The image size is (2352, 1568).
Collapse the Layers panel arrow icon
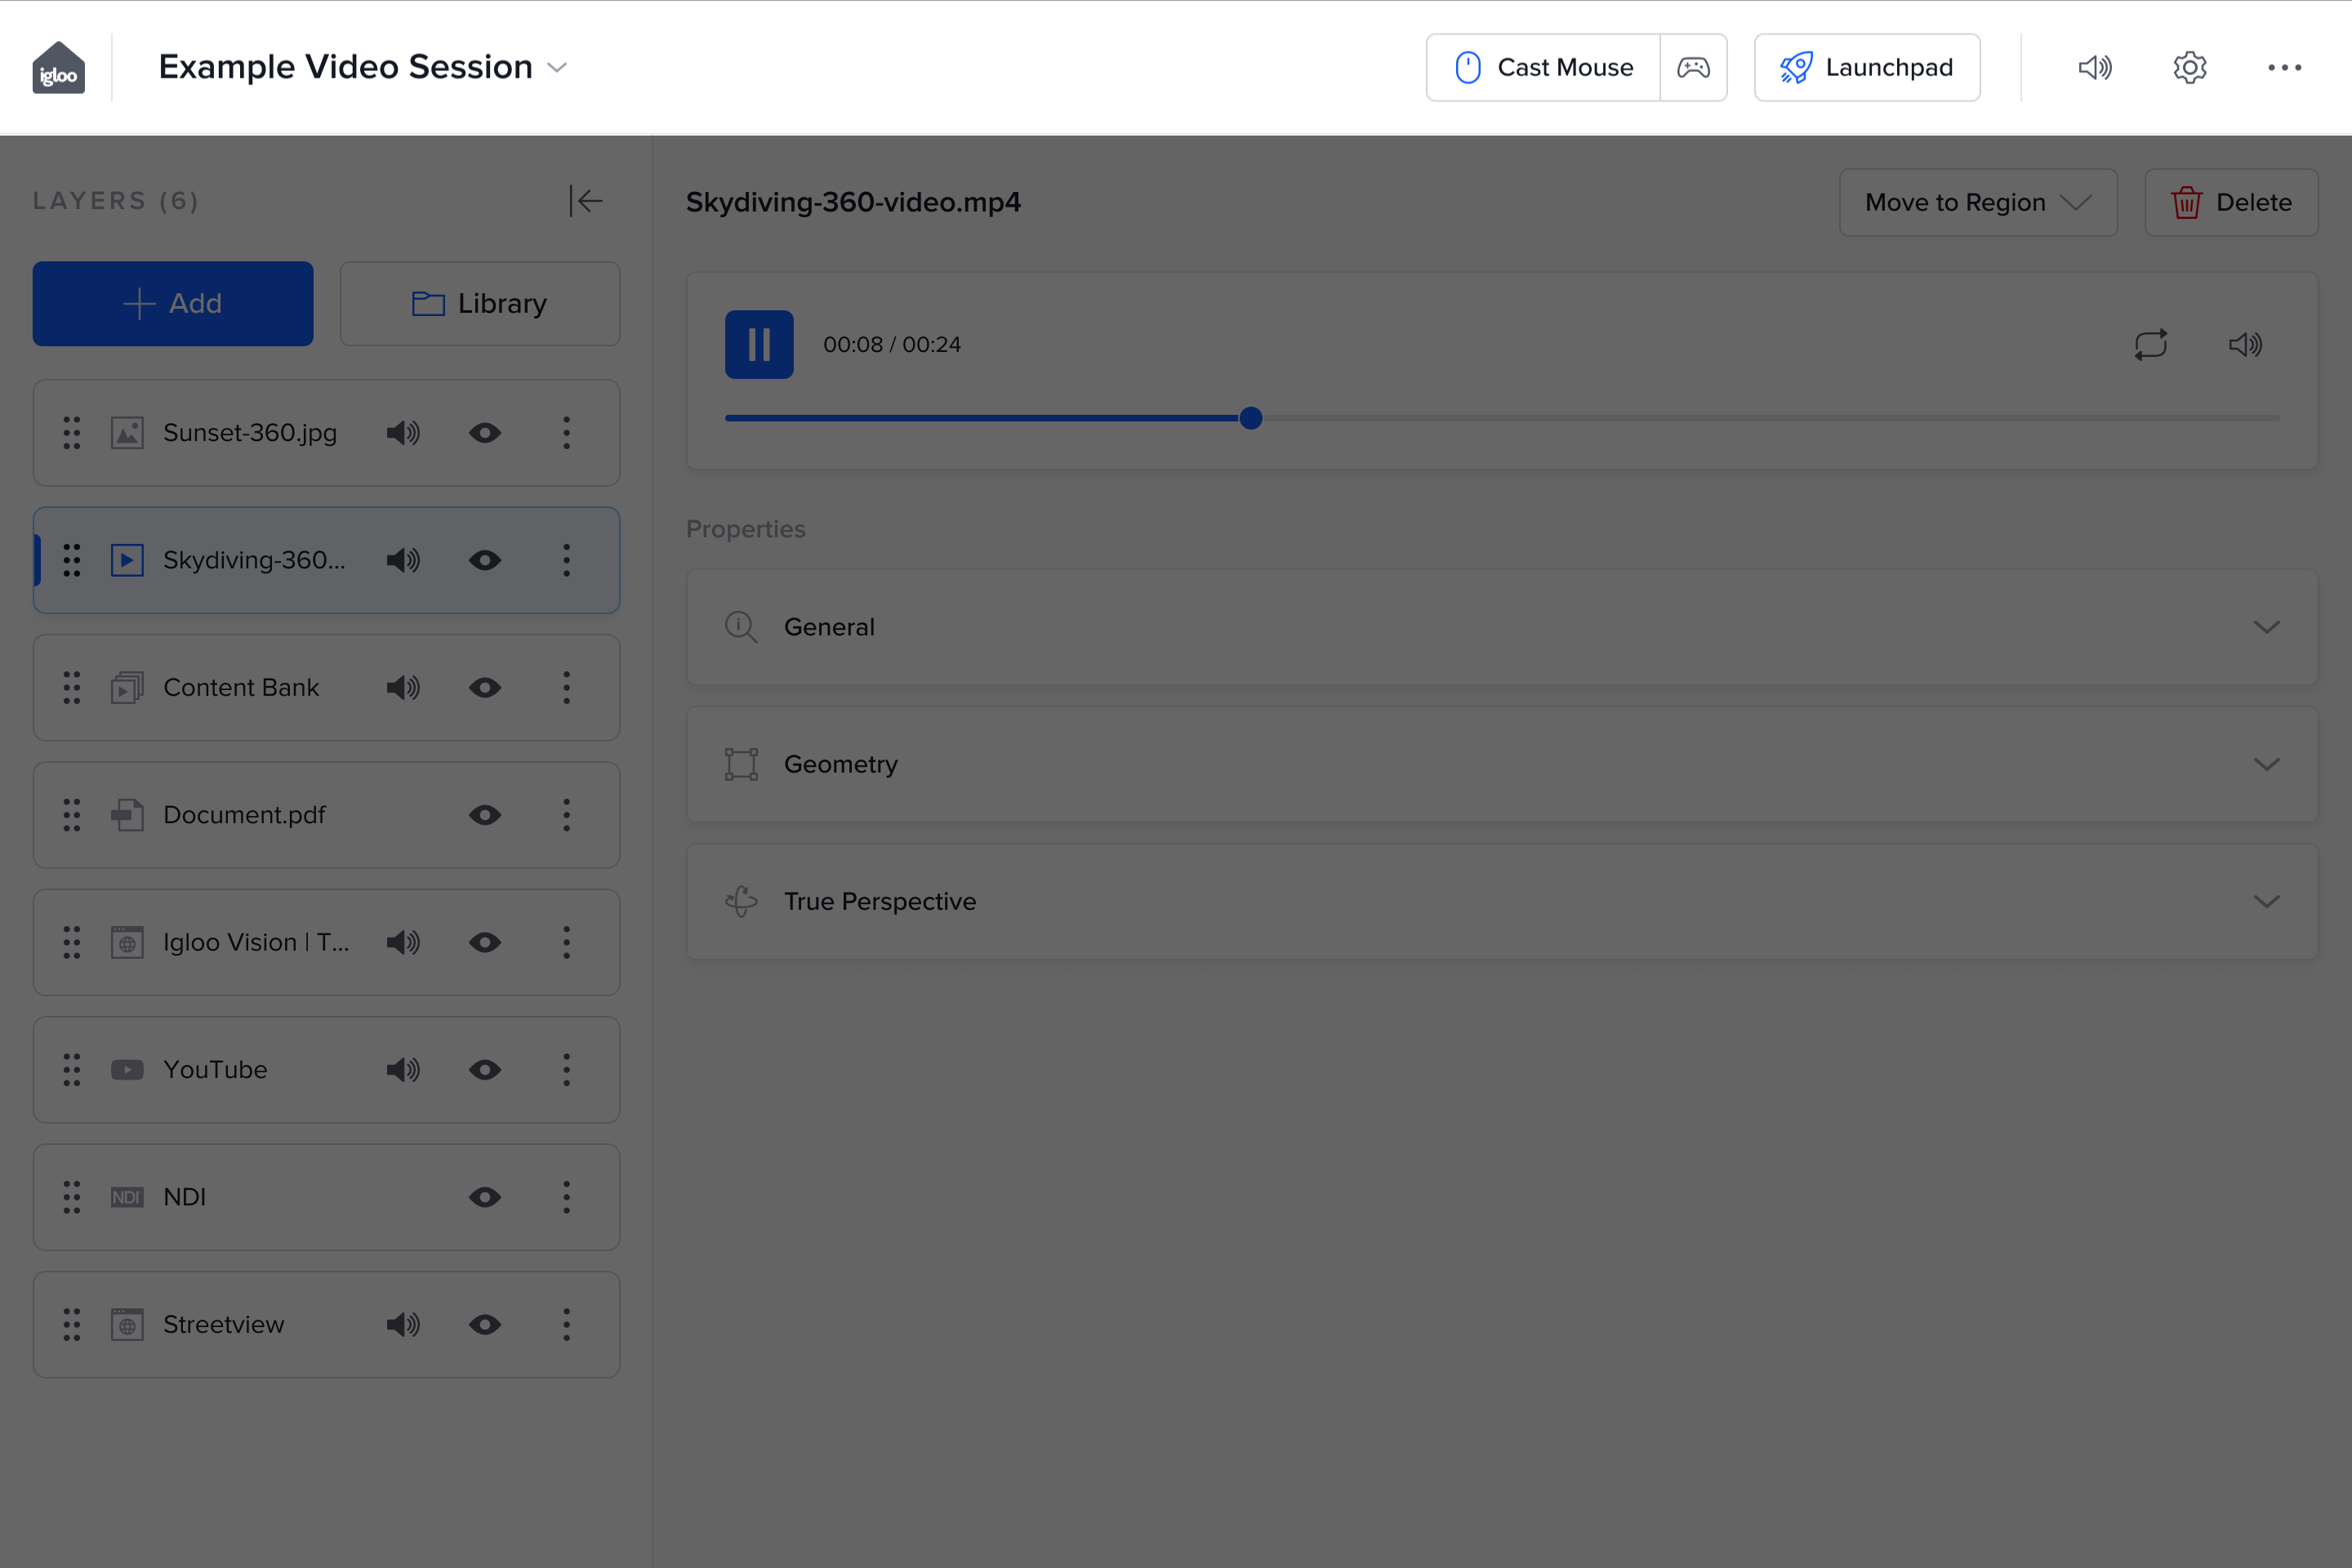(x=586, y=201)
